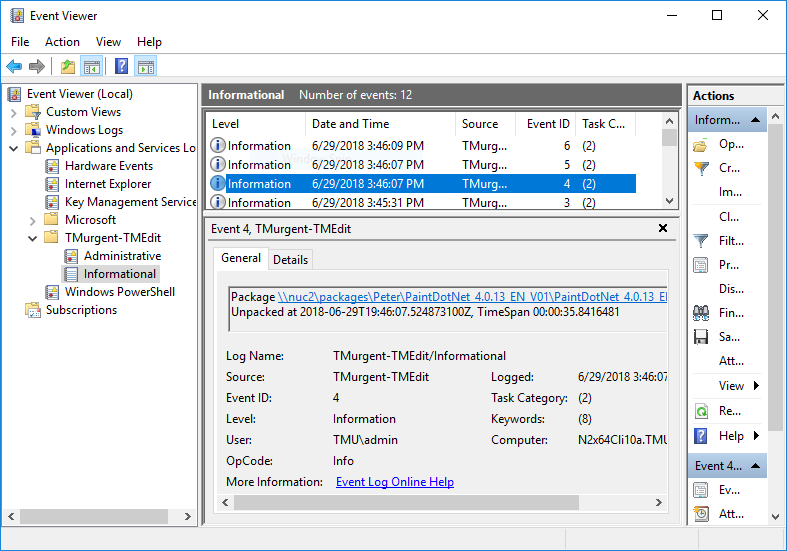Click the Attach Task clock icon at bottom
This screenshot has height=551, width=787.
click(x=701, y=514)
